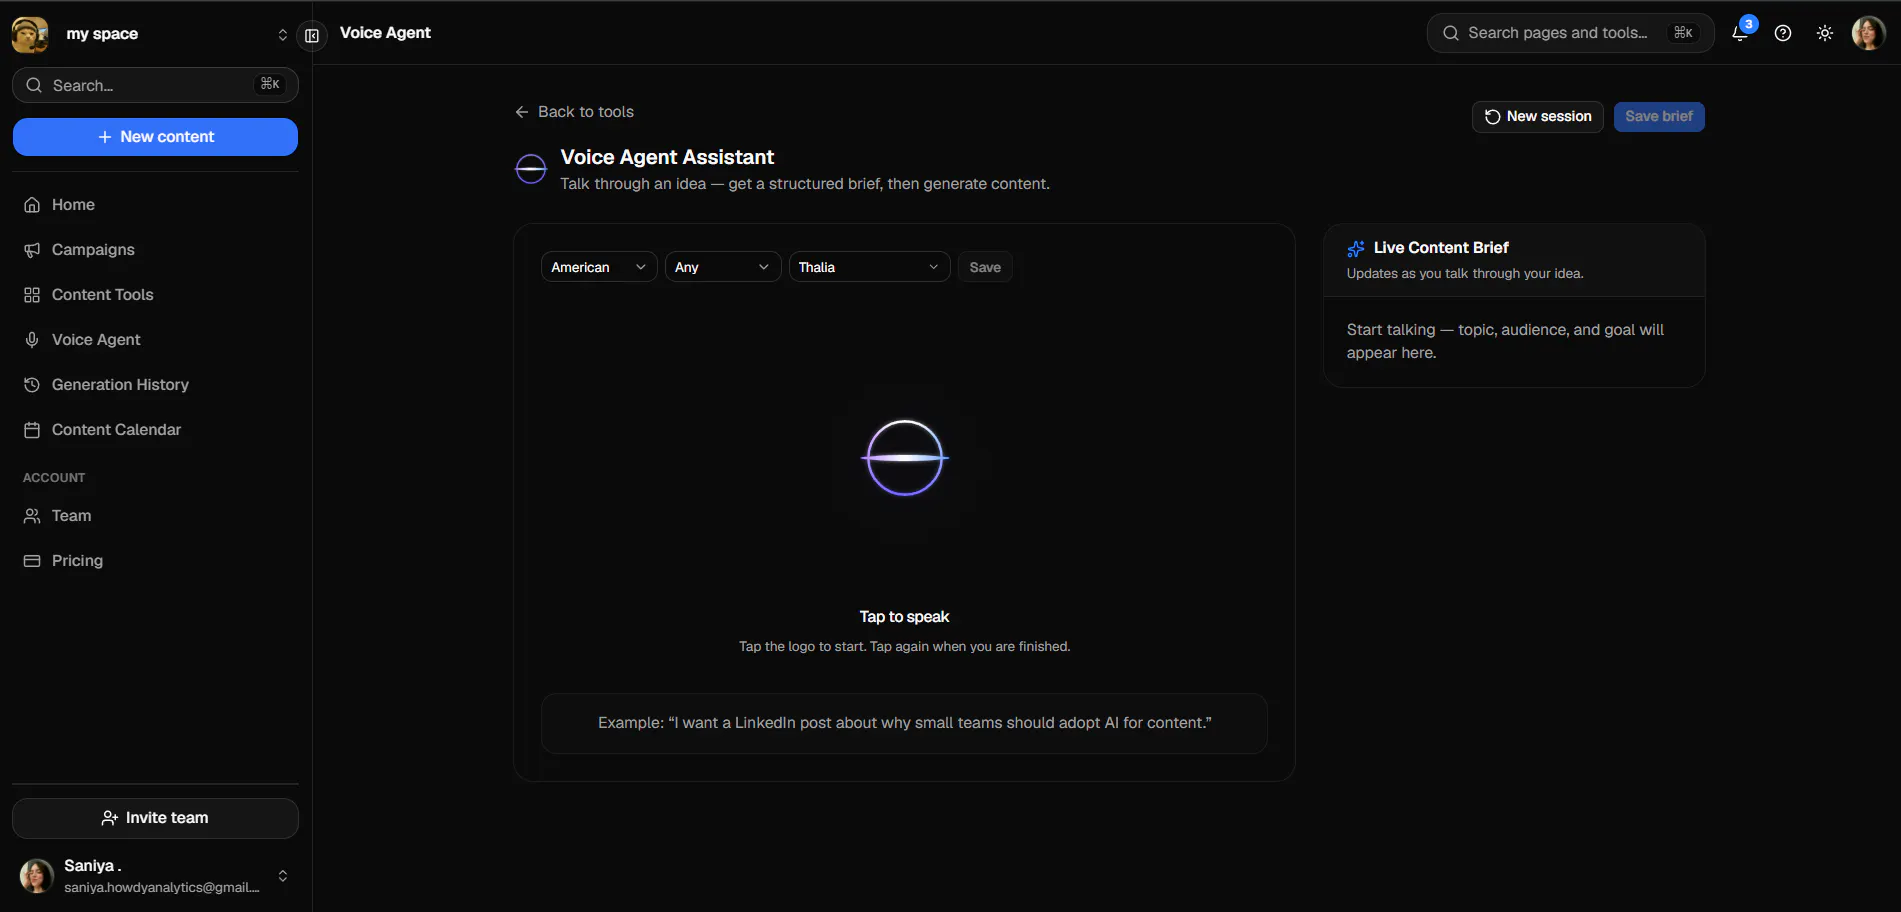Go to Content Tools

(155, 295)
